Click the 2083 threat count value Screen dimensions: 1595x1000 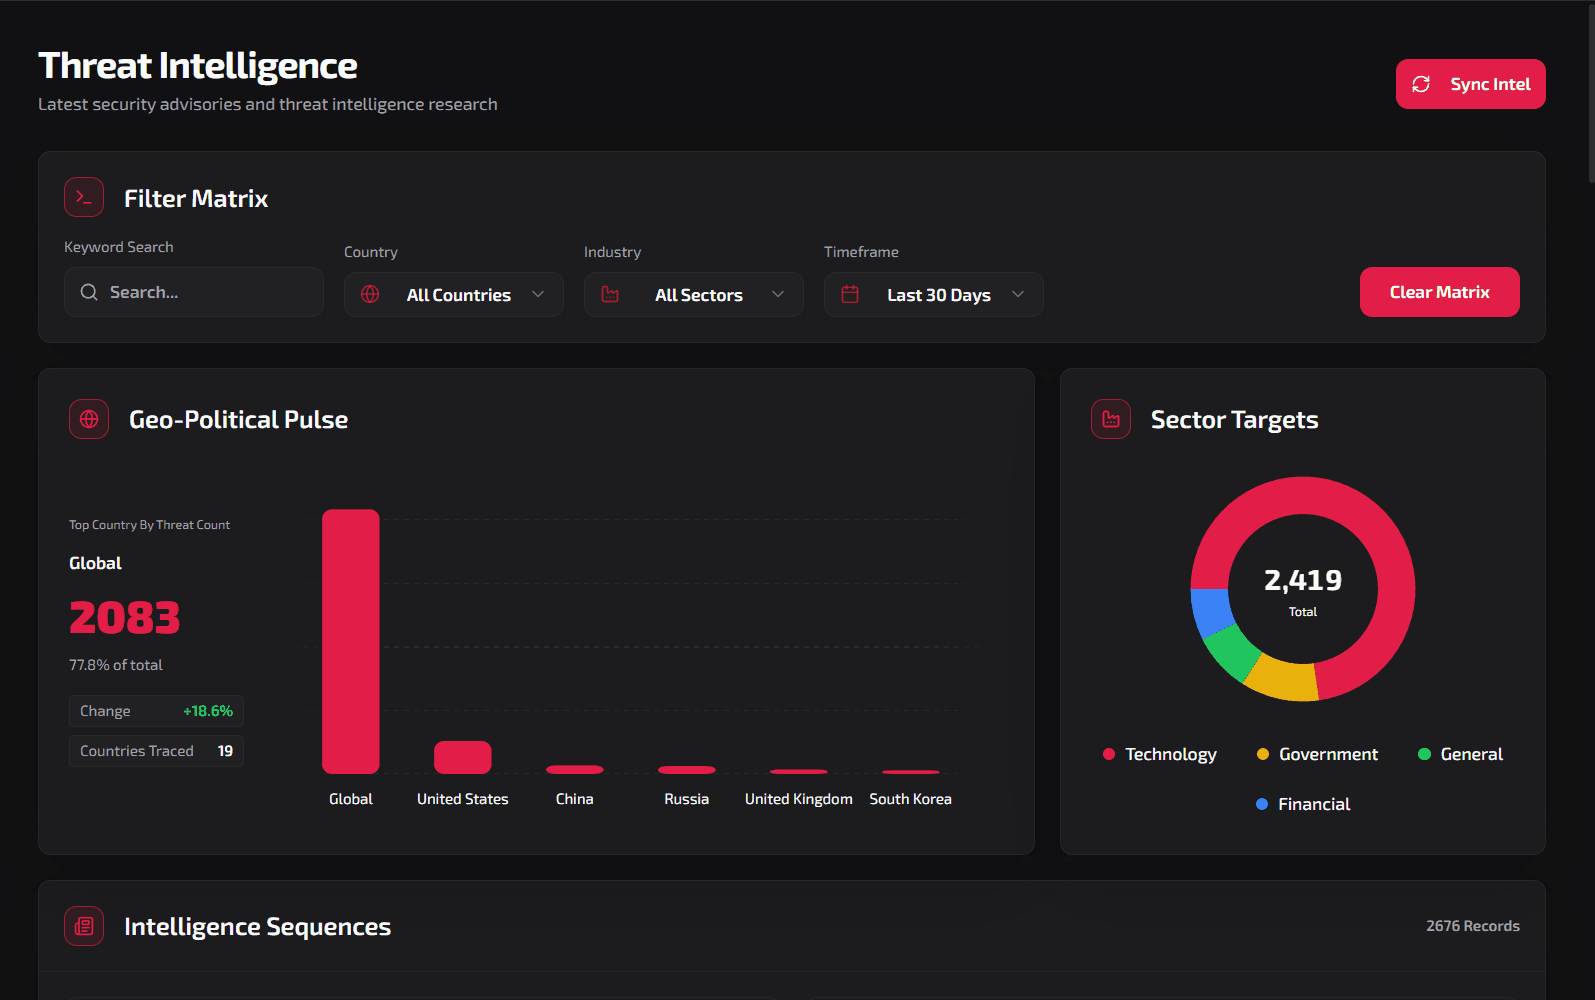pos(125,618)
